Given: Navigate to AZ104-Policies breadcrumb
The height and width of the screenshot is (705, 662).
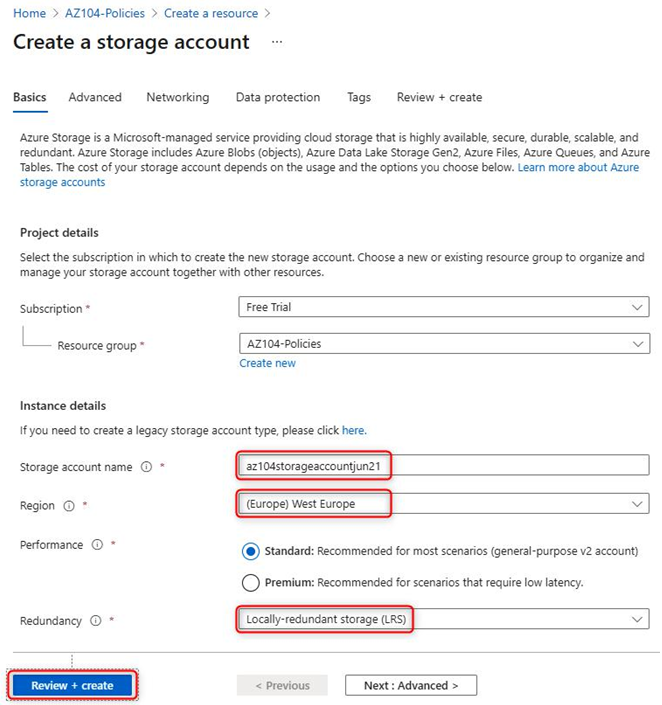Looking at the screenshot, I should pos(105,13).
